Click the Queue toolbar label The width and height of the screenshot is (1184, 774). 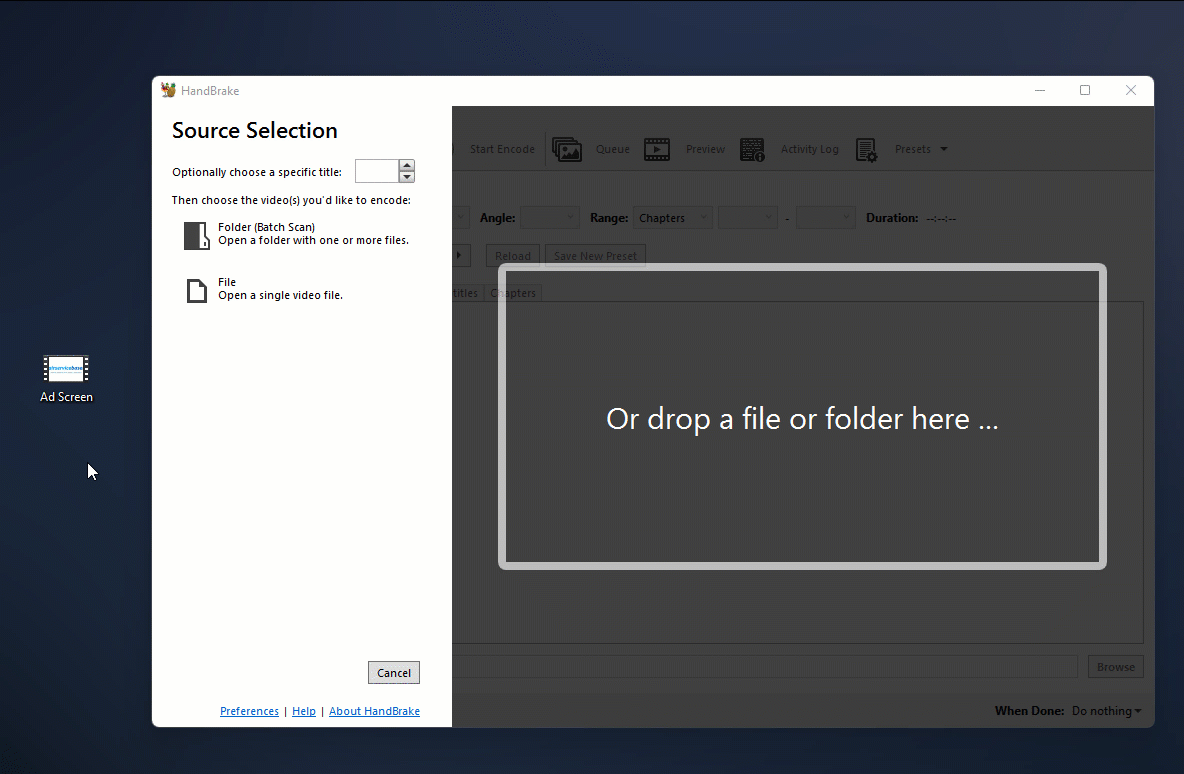[612, 150]
